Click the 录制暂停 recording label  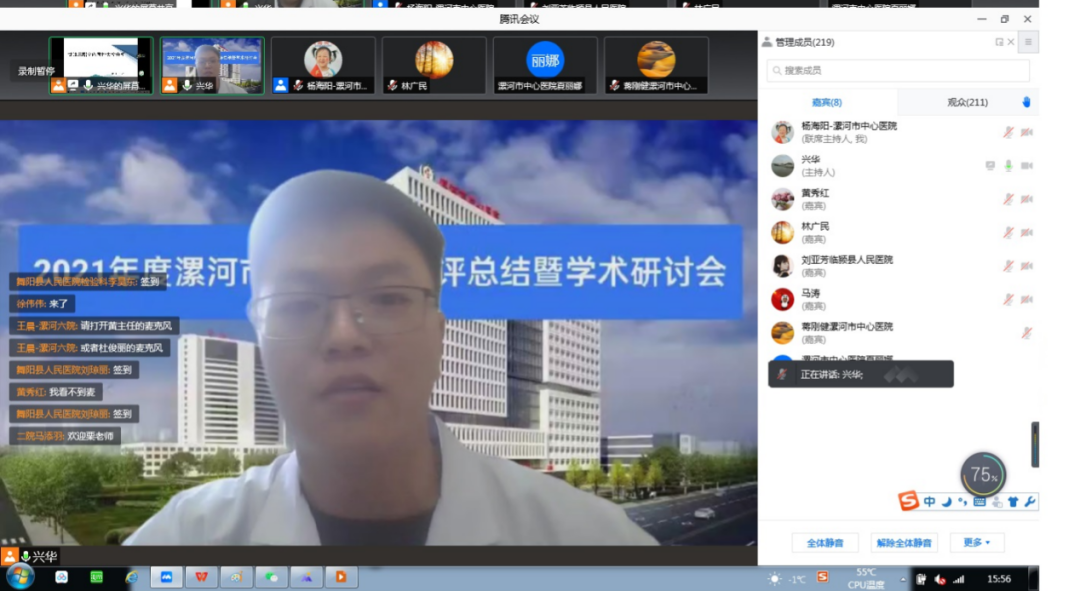pyautogui.click(x=36, y=71)
